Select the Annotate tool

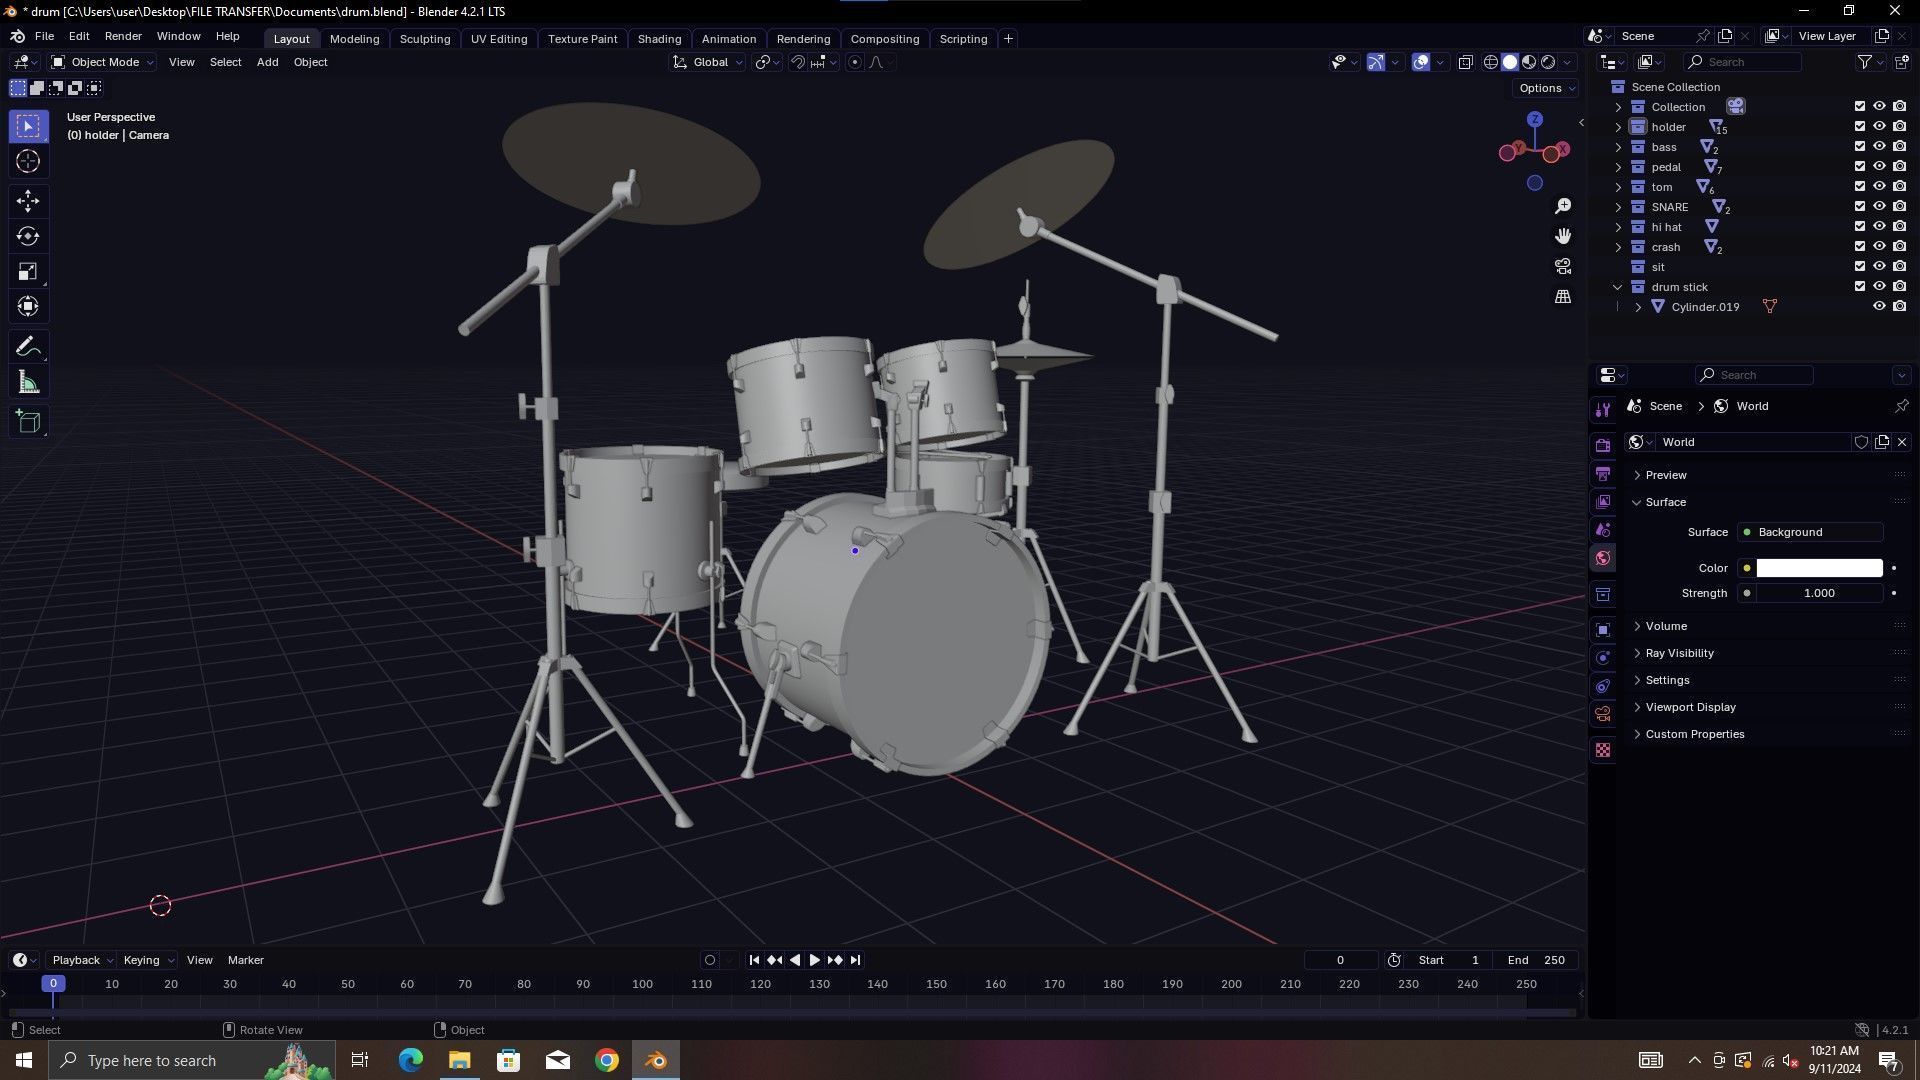pos(28,347)
